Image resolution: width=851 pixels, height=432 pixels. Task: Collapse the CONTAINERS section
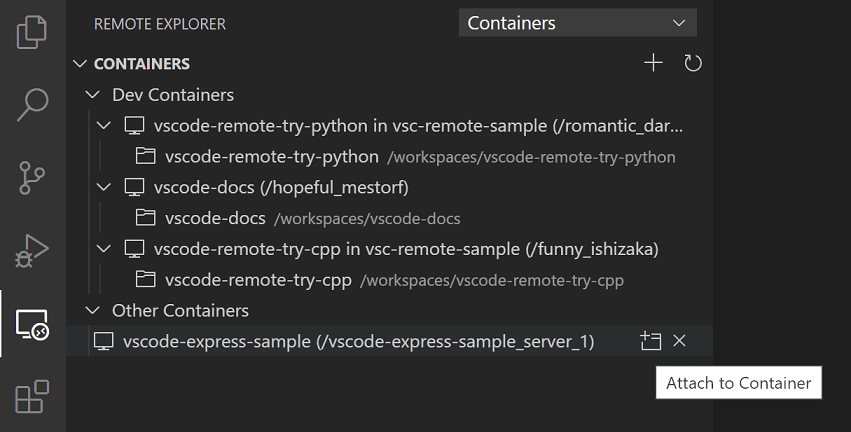coord(80,64)
